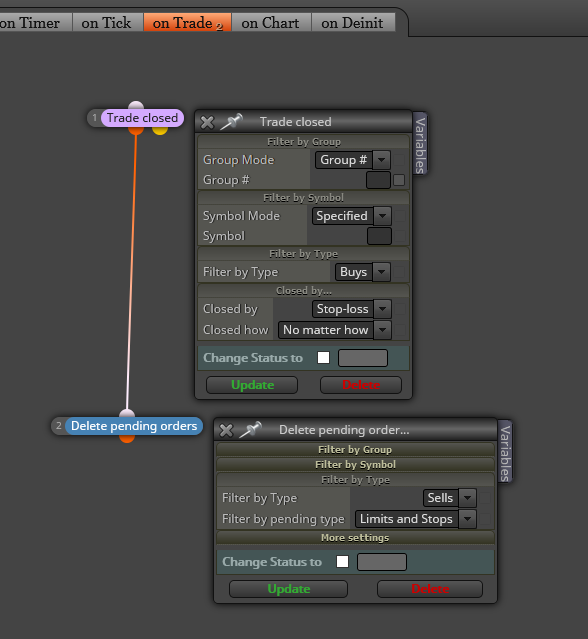Select the Trade closed node block
Image resolution: width=588 pixels, height=639 pixels.
(142, 118)
